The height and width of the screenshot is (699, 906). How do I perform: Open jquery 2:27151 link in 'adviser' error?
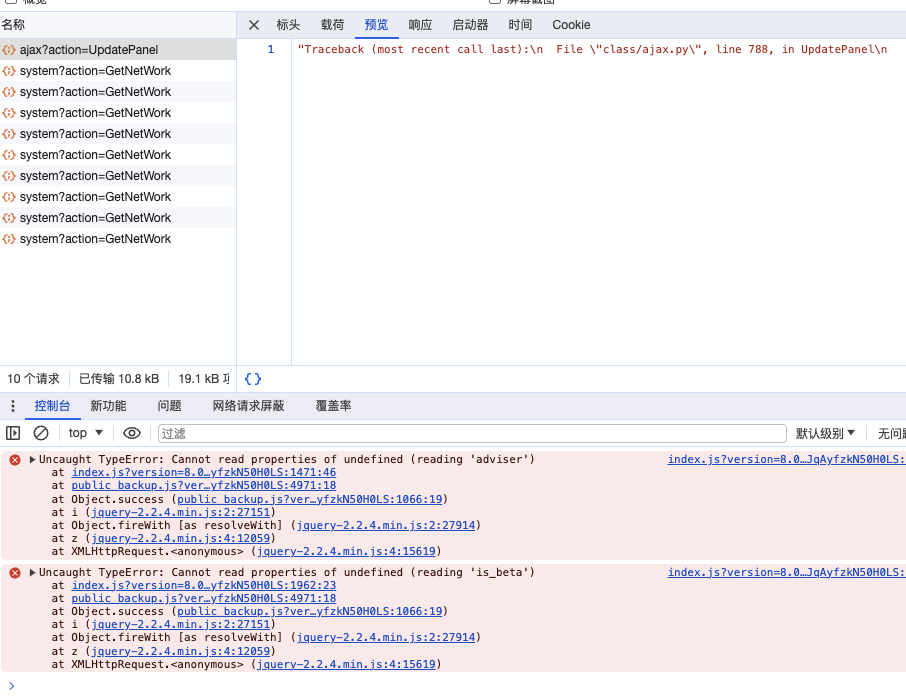pos(180,512)
